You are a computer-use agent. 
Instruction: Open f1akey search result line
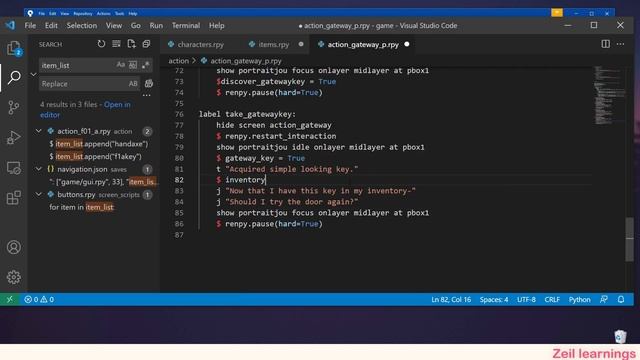click(x=96, y=156)
